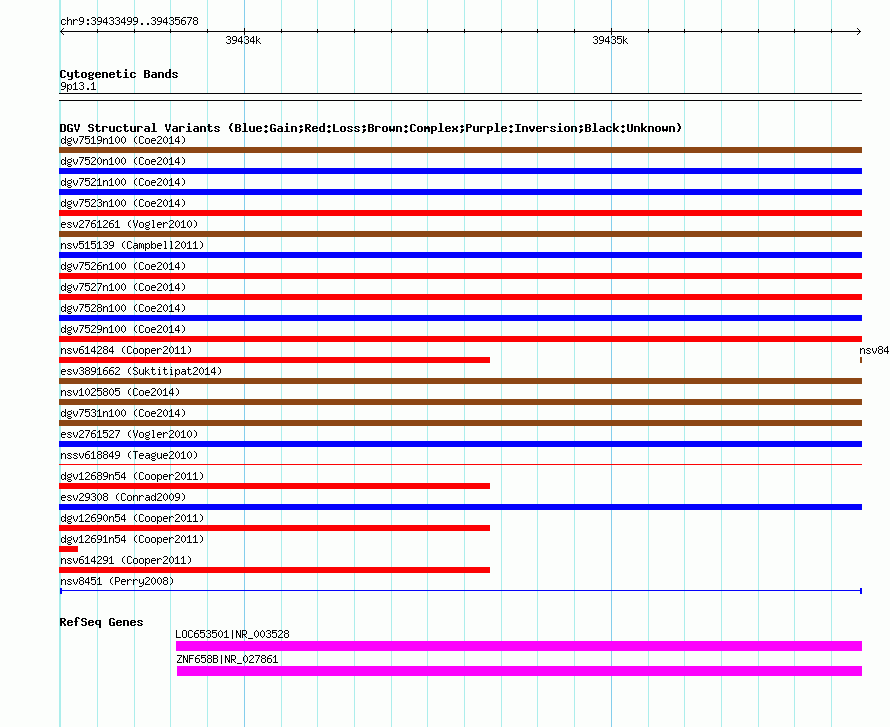This screenshot has height=727, width=890.
Task: Select blue bar under esv29308
Action: coord(460,507)
